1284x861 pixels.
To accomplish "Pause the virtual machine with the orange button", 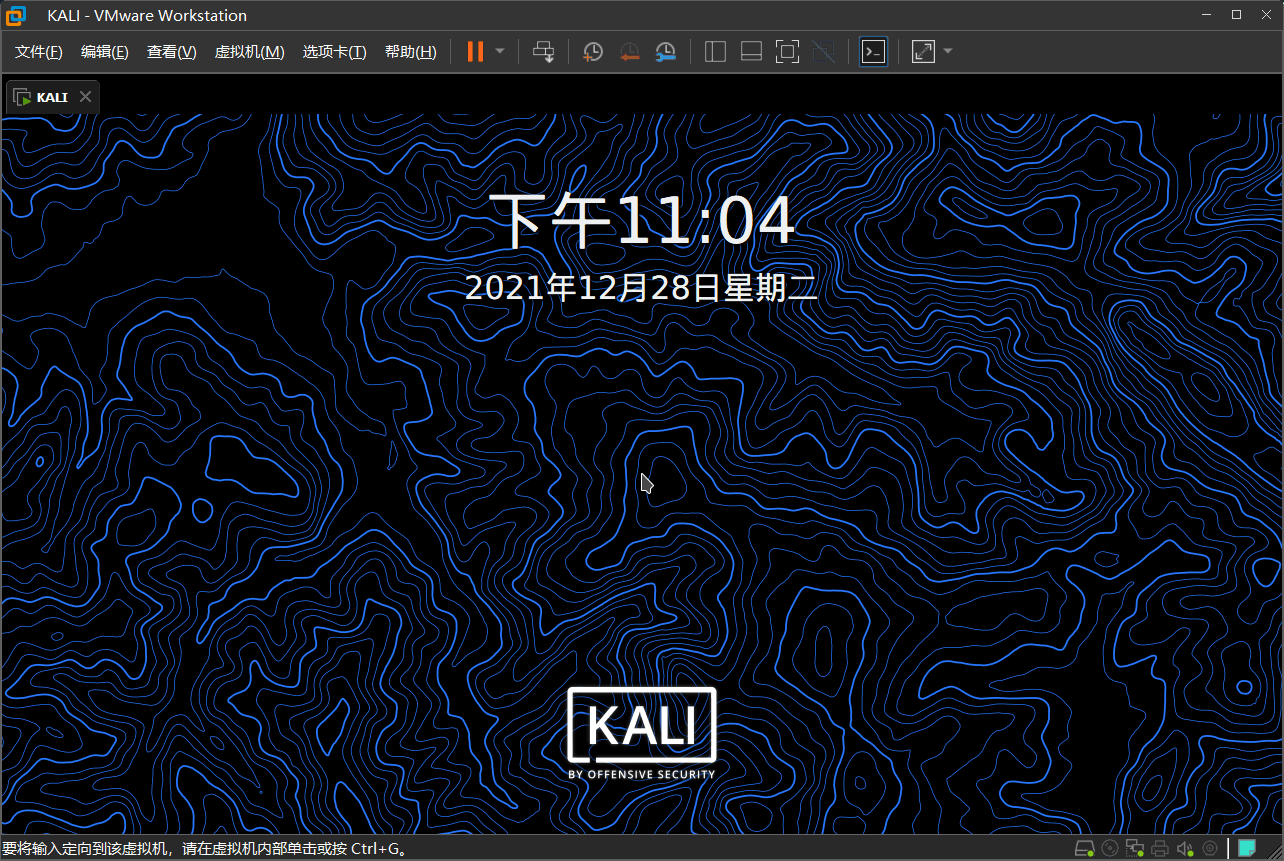I will point(475,52).
